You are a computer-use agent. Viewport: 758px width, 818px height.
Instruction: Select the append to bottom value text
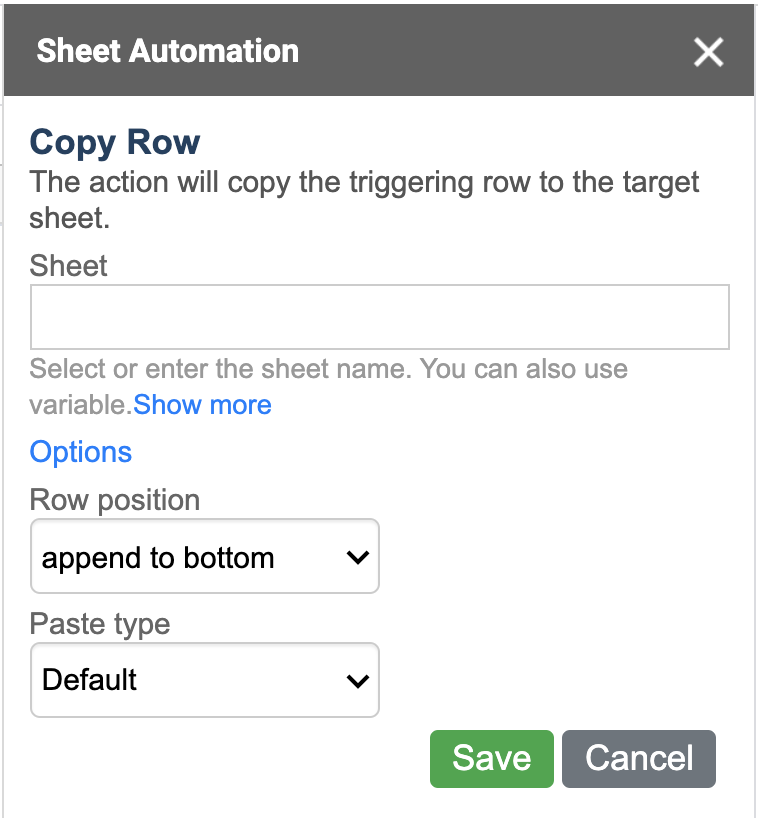(158, 558)
